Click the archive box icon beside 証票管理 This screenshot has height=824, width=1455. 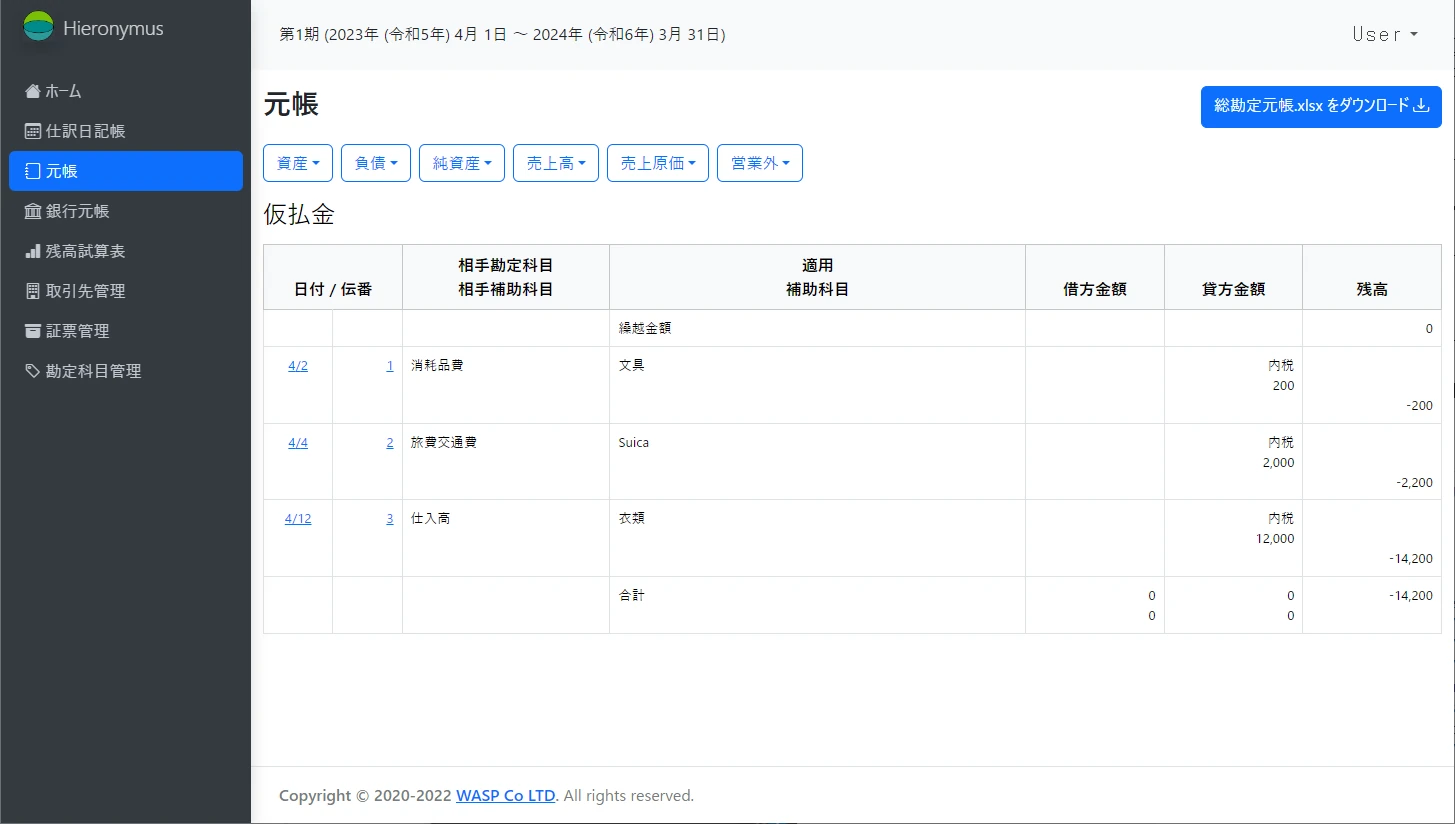point(33,331)
